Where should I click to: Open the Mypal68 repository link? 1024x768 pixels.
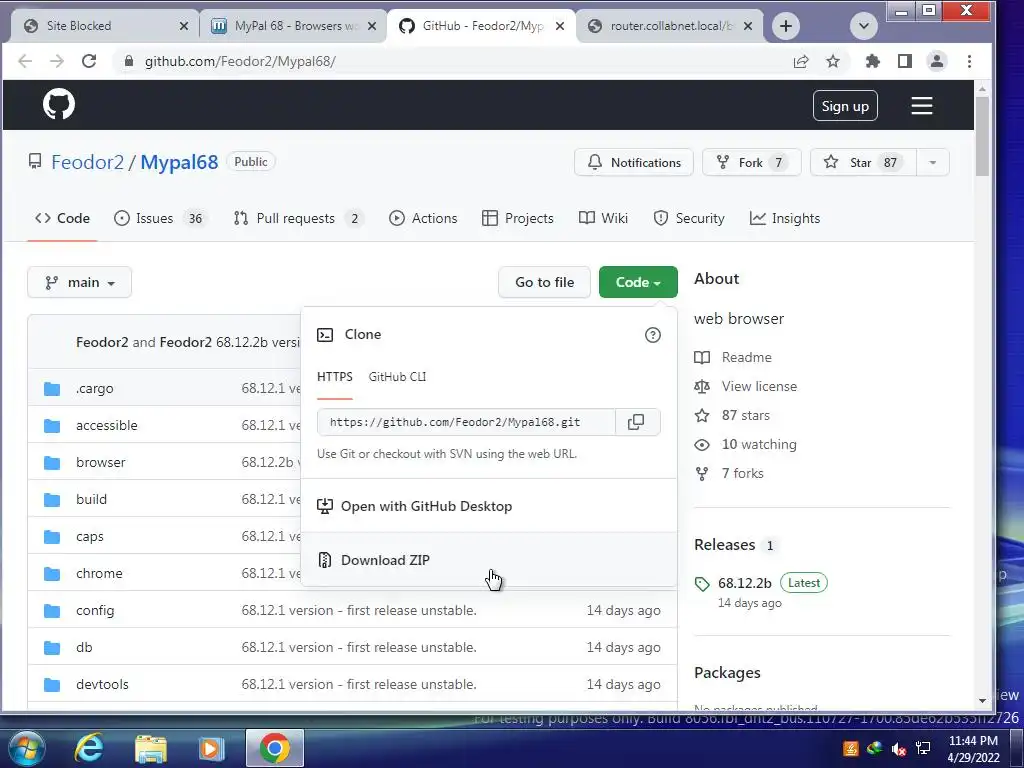(x=179, y=162)
